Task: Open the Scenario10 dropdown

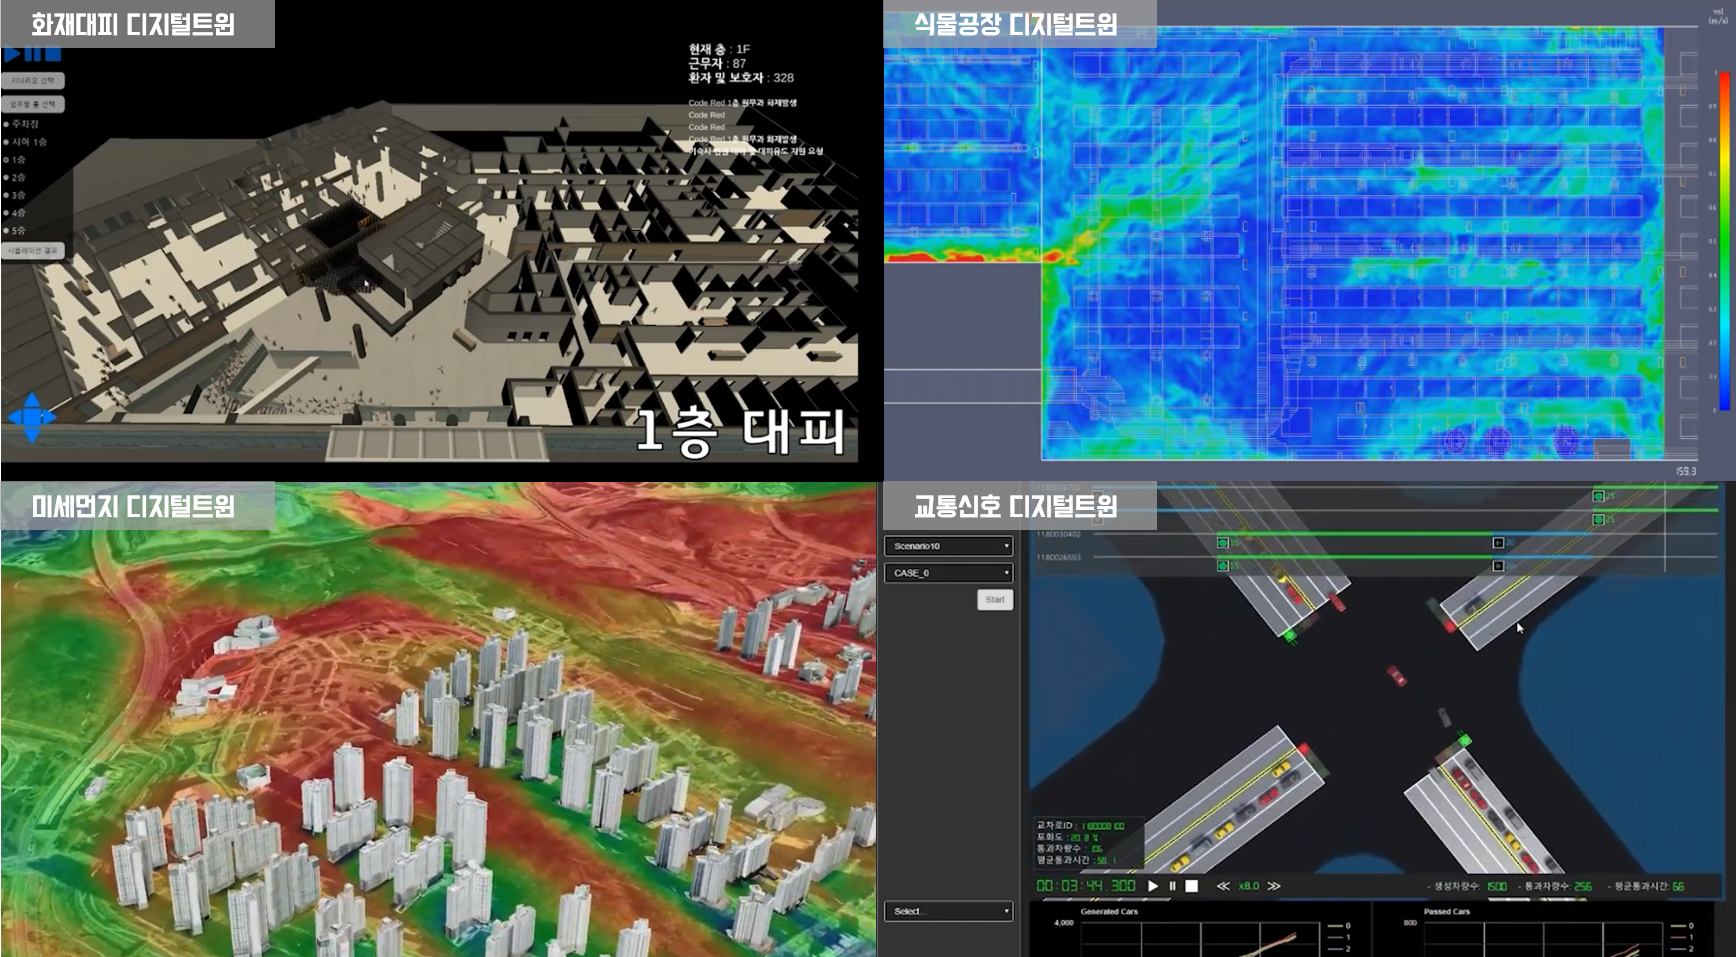Action: click(x=948, y=546)
